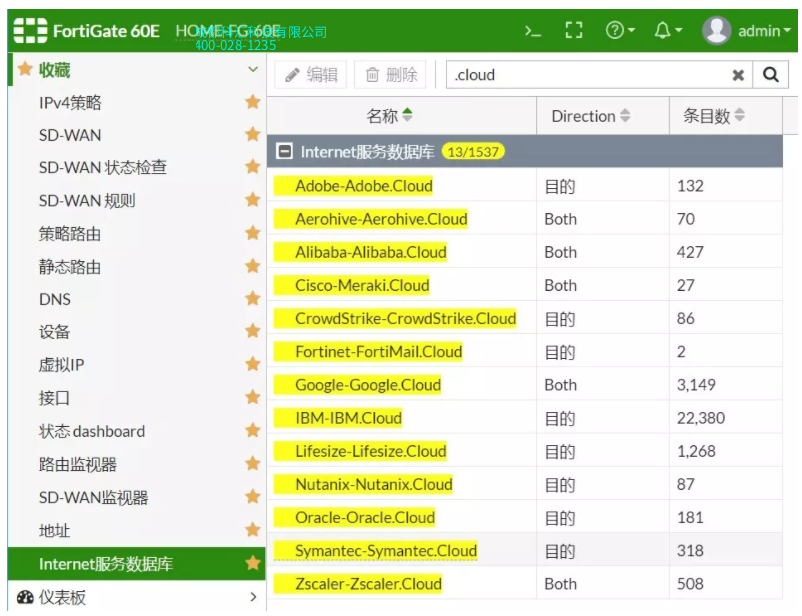Click the fullscreen toggle icon
Viewport: 802px width, 616px height.
click(x=573, y=31)
